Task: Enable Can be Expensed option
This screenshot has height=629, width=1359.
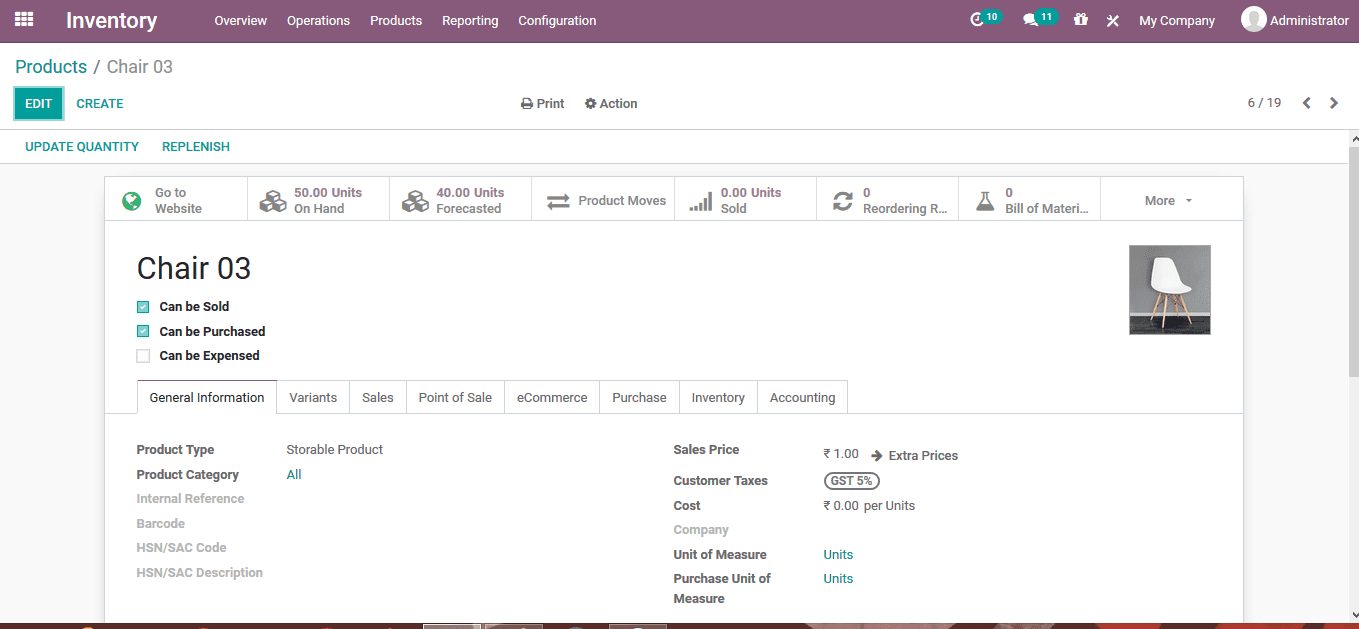Action: 143,355
